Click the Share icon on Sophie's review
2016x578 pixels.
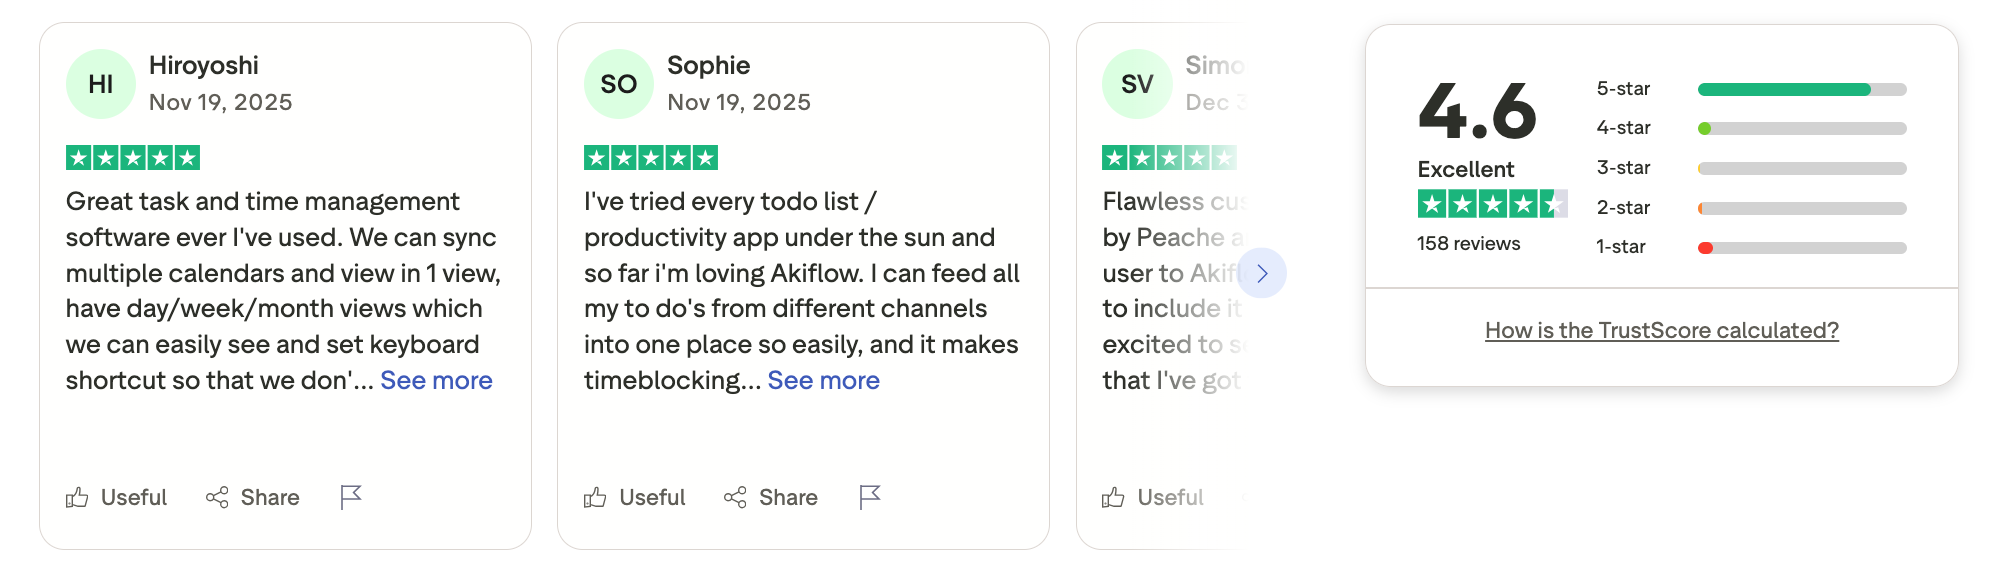tap(737, 497)
